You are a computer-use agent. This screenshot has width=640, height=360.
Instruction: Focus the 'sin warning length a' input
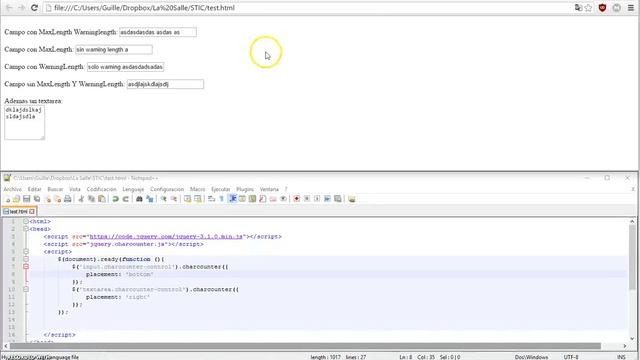(x=114, y=49)
